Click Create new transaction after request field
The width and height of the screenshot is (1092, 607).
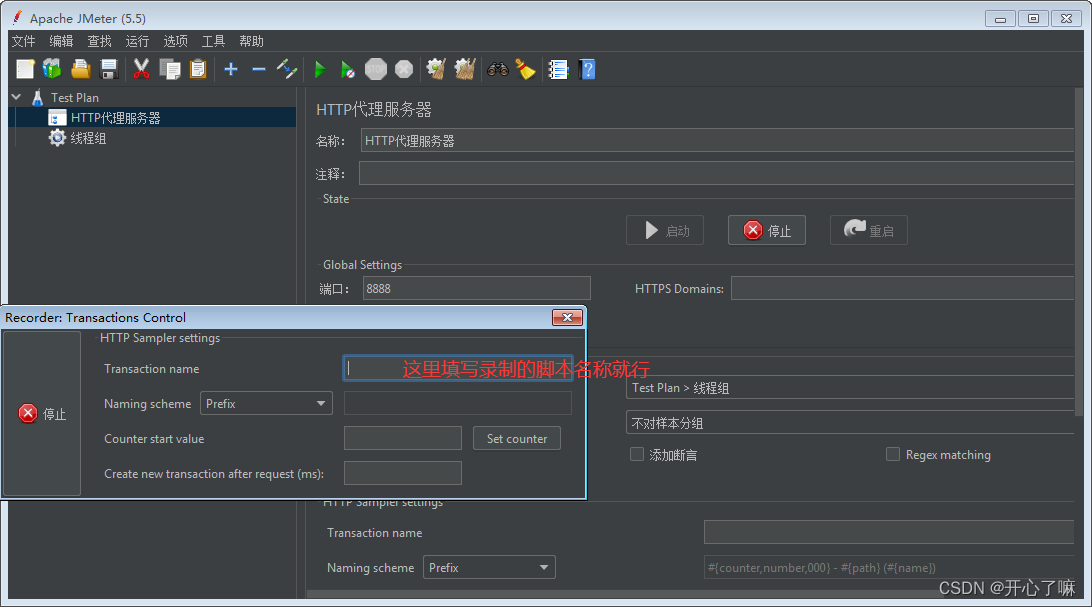[403, 473]
